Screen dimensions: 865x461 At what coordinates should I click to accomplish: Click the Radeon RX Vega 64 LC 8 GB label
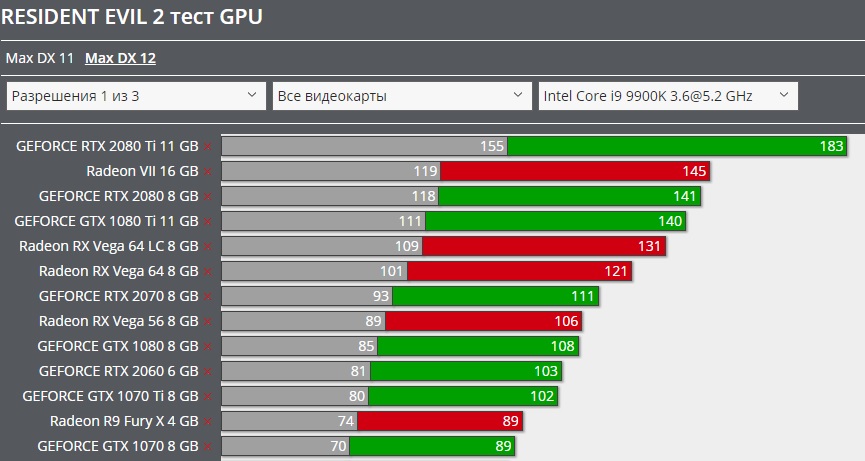coord(109,246)
